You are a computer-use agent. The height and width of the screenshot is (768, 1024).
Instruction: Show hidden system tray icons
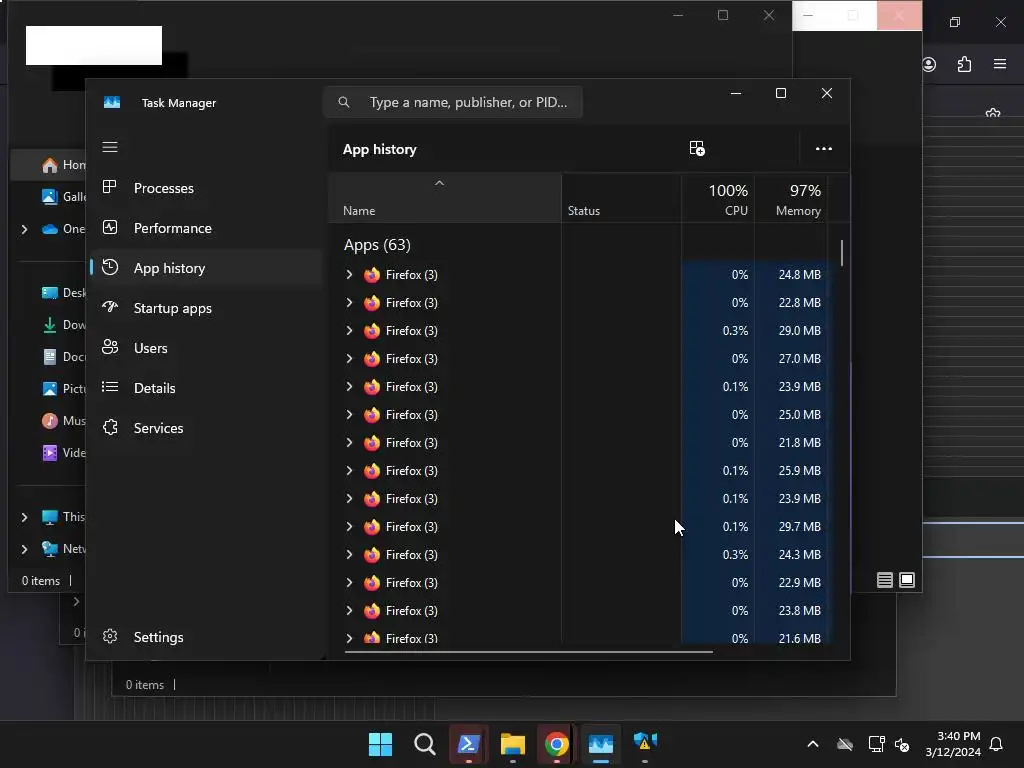[813, 744]
